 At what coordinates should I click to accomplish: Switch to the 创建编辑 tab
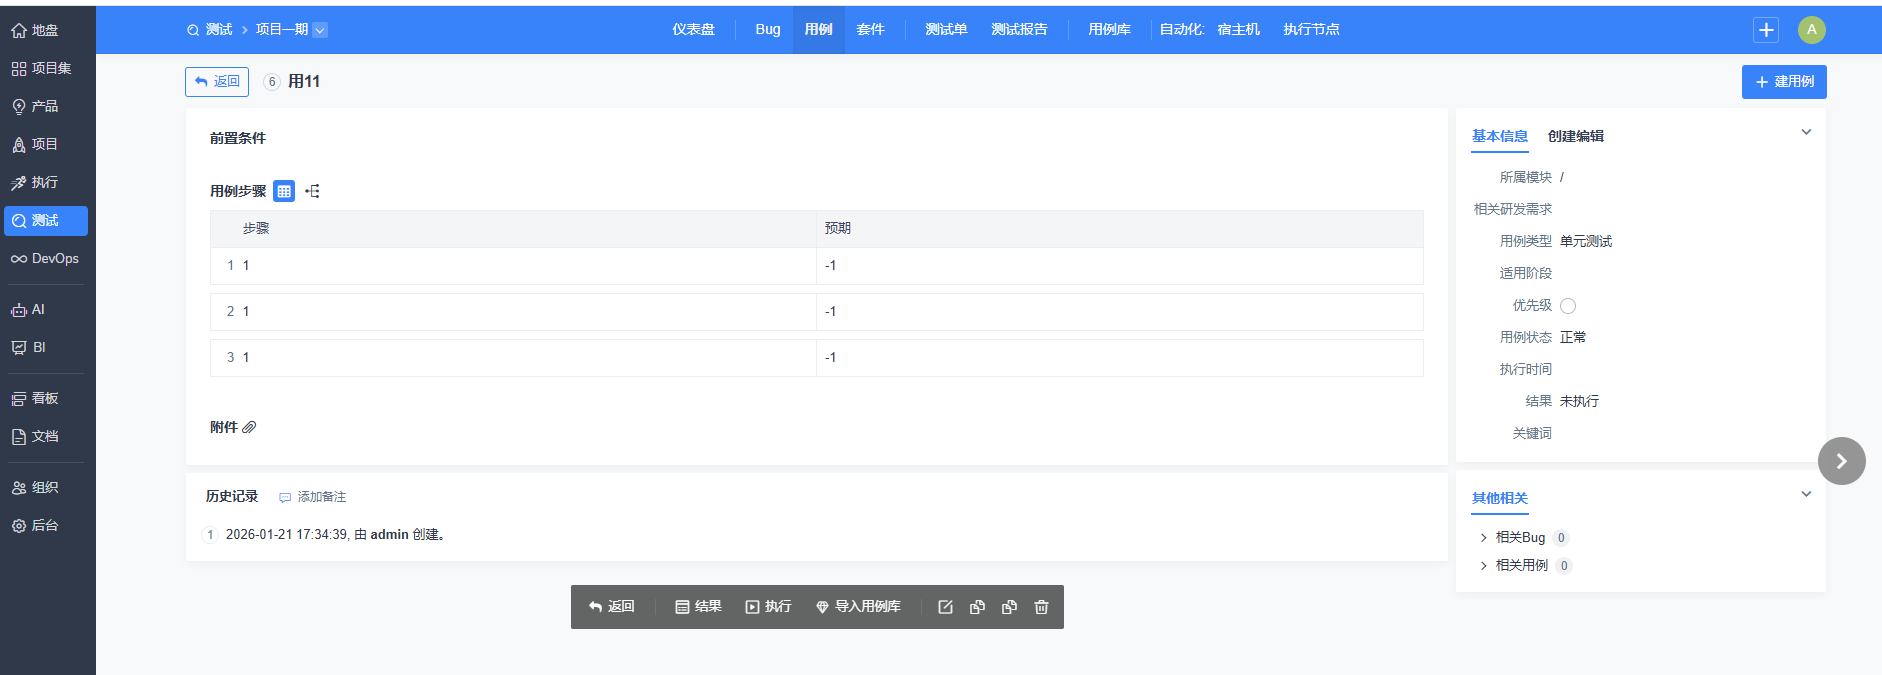click(1575, 137)
